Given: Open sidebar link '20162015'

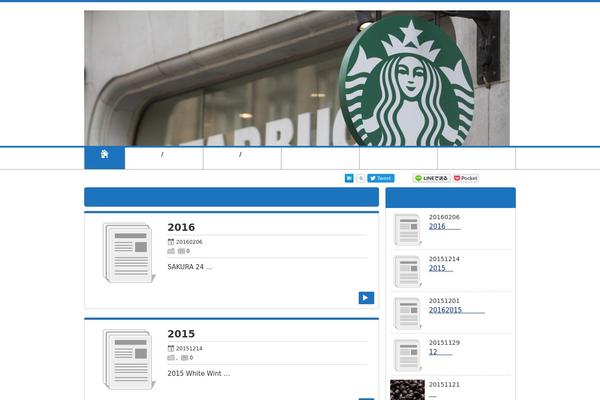Looking at the screenshot, I should click(x=457, y=310).
